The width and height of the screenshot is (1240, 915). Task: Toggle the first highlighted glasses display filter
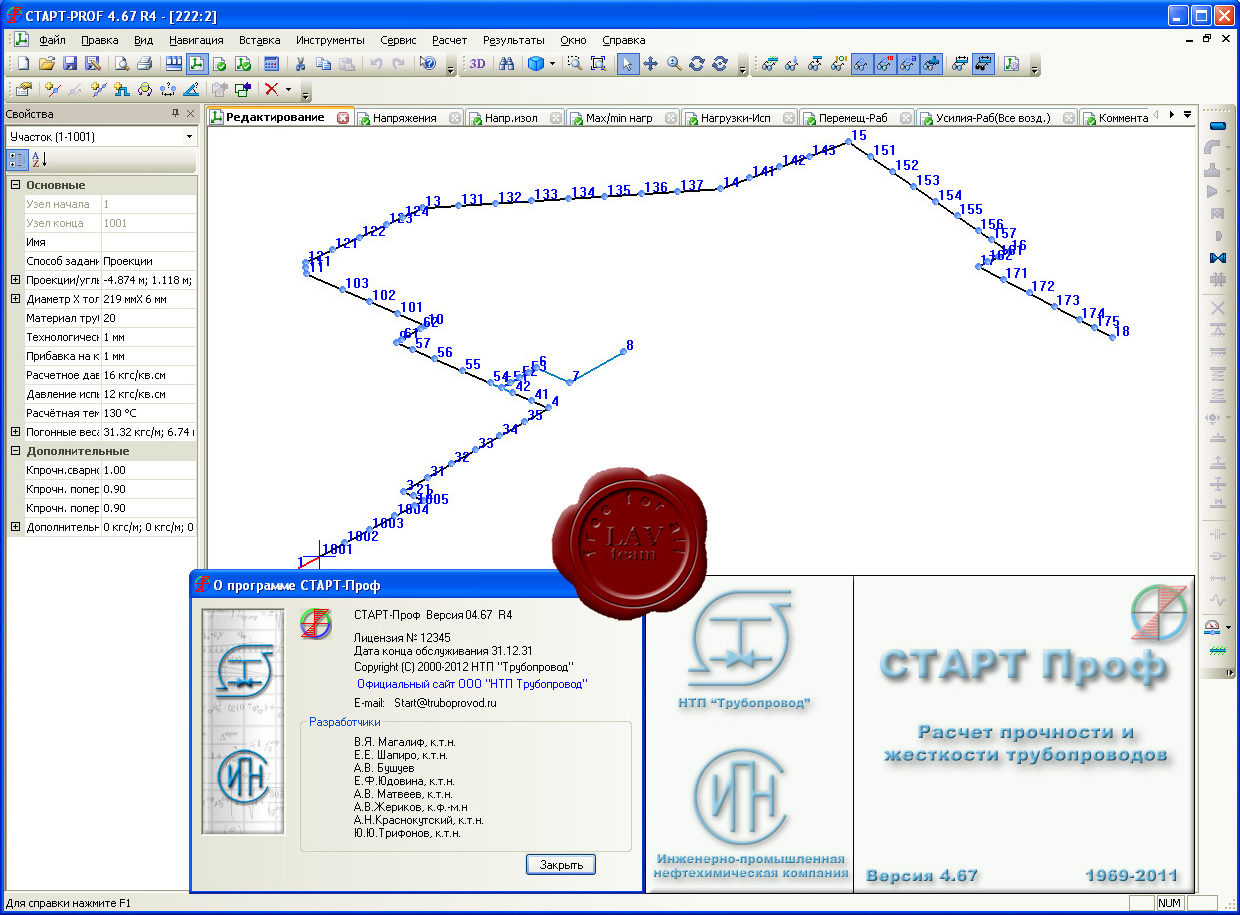coord(861,64)
